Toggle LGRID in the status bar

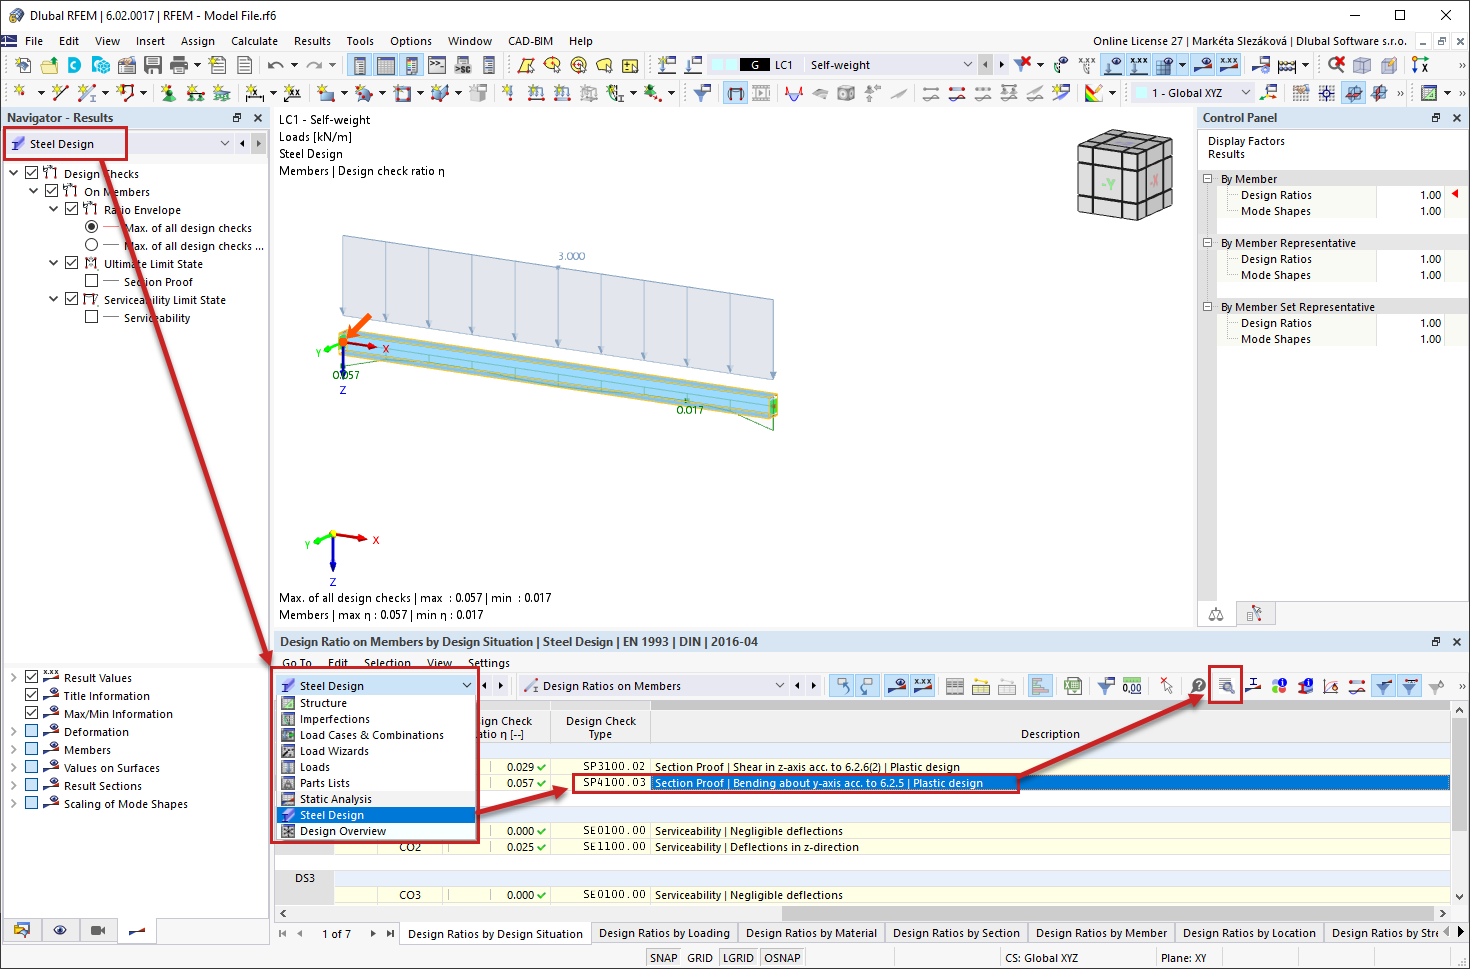coord(738,958)
